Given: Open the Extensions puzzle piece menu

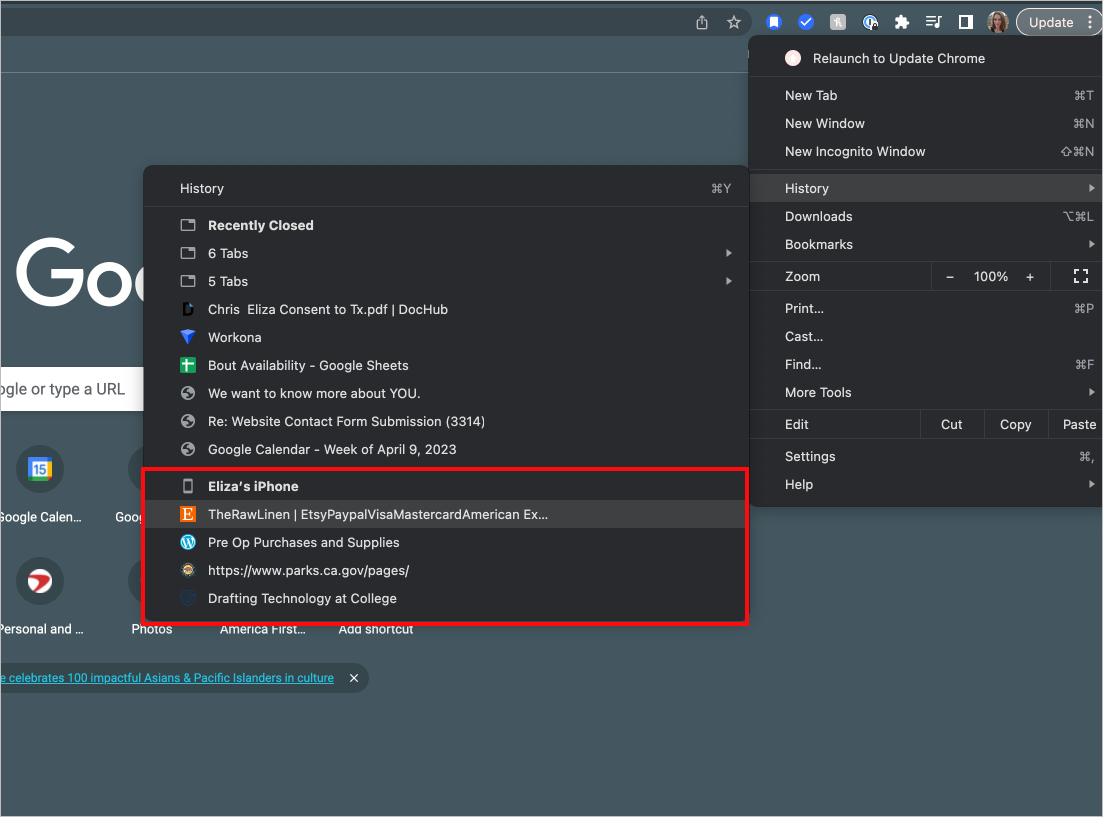Looking at the screenshot, I should pos(902,23).
